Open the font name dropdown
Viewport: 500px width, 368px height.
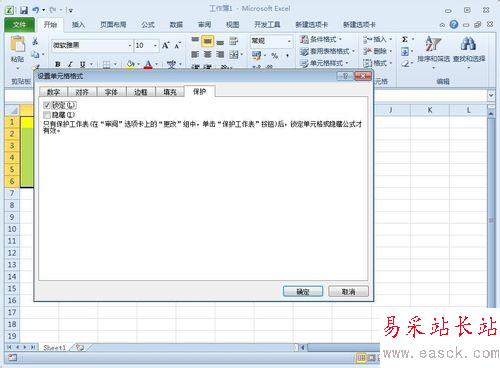pos(130,45)
